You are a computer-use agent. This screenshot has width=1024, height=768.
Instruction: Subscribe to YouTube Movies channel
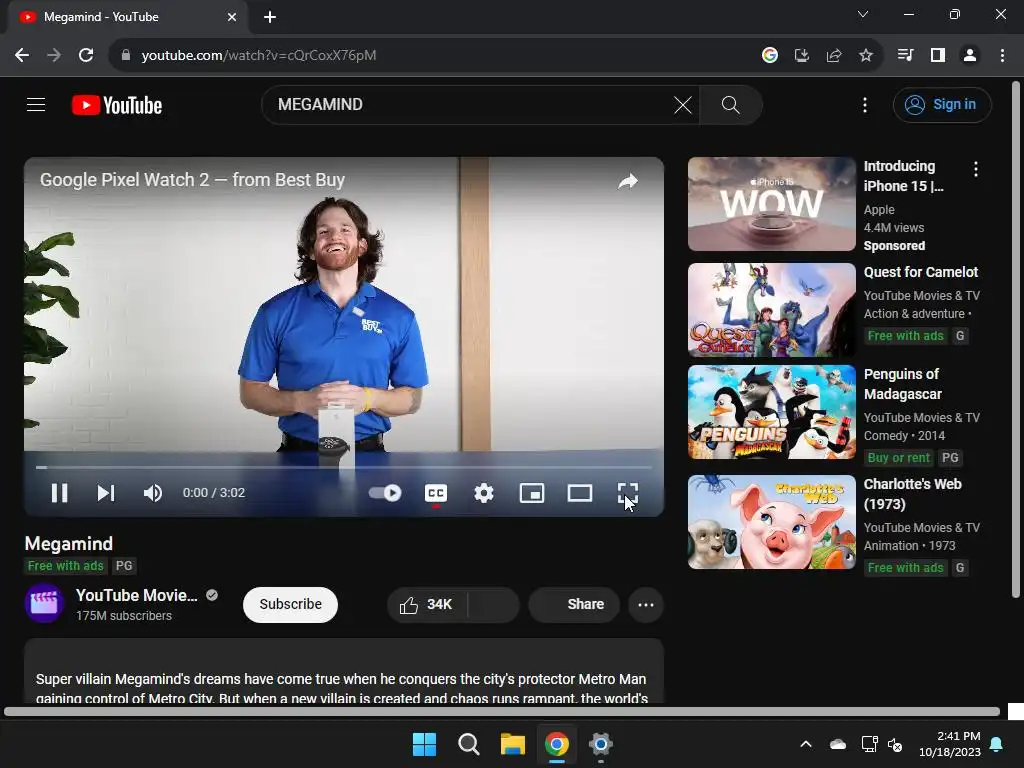pyautogui.click(x=291, y=605)
